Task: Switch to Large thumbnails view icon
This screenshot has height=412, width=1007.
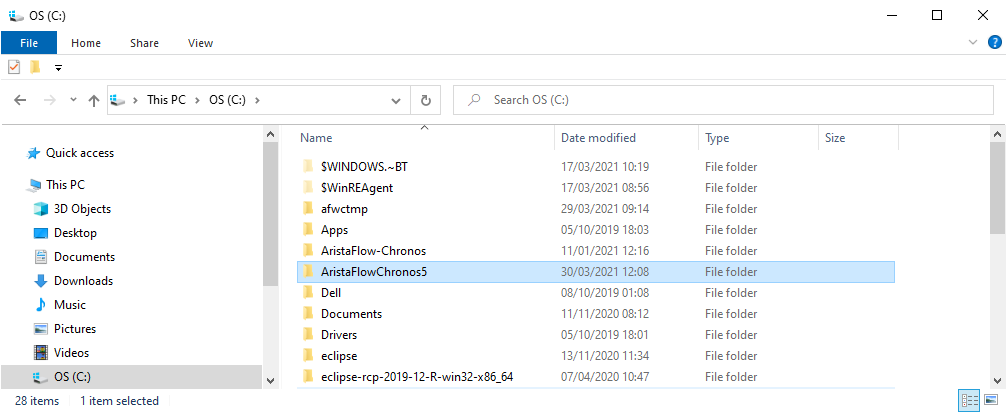Action: coord(990,401)
